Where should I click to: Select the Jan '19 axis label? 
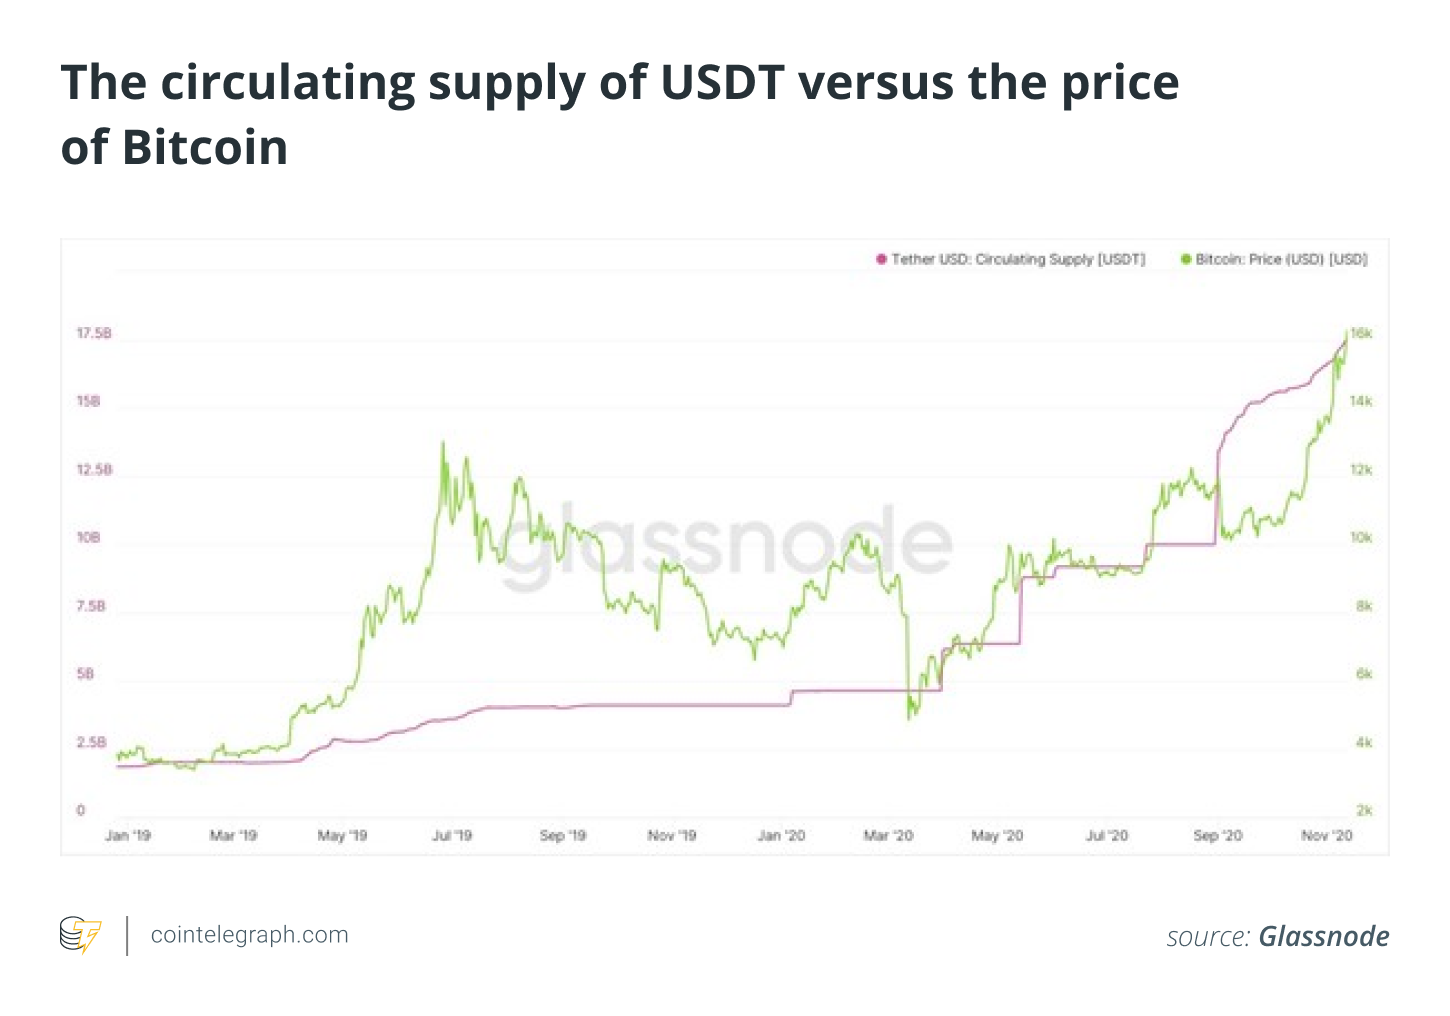(128, 835)
